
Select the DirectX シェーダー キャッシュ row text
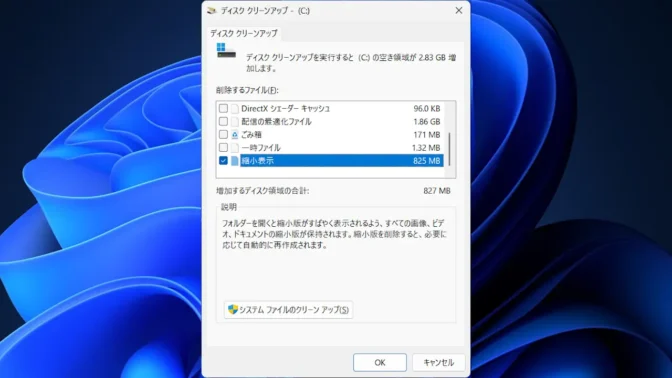pyautogui.click(x=285, y=108)
